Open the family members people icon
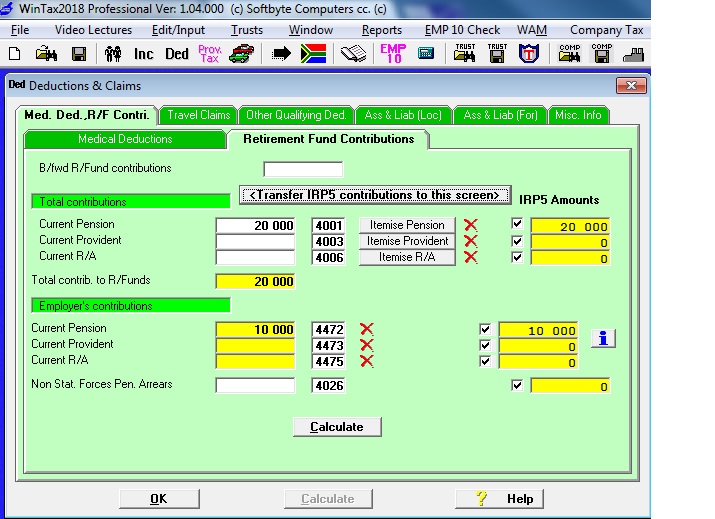Screen dimensions: 715x519 (113, 54)
